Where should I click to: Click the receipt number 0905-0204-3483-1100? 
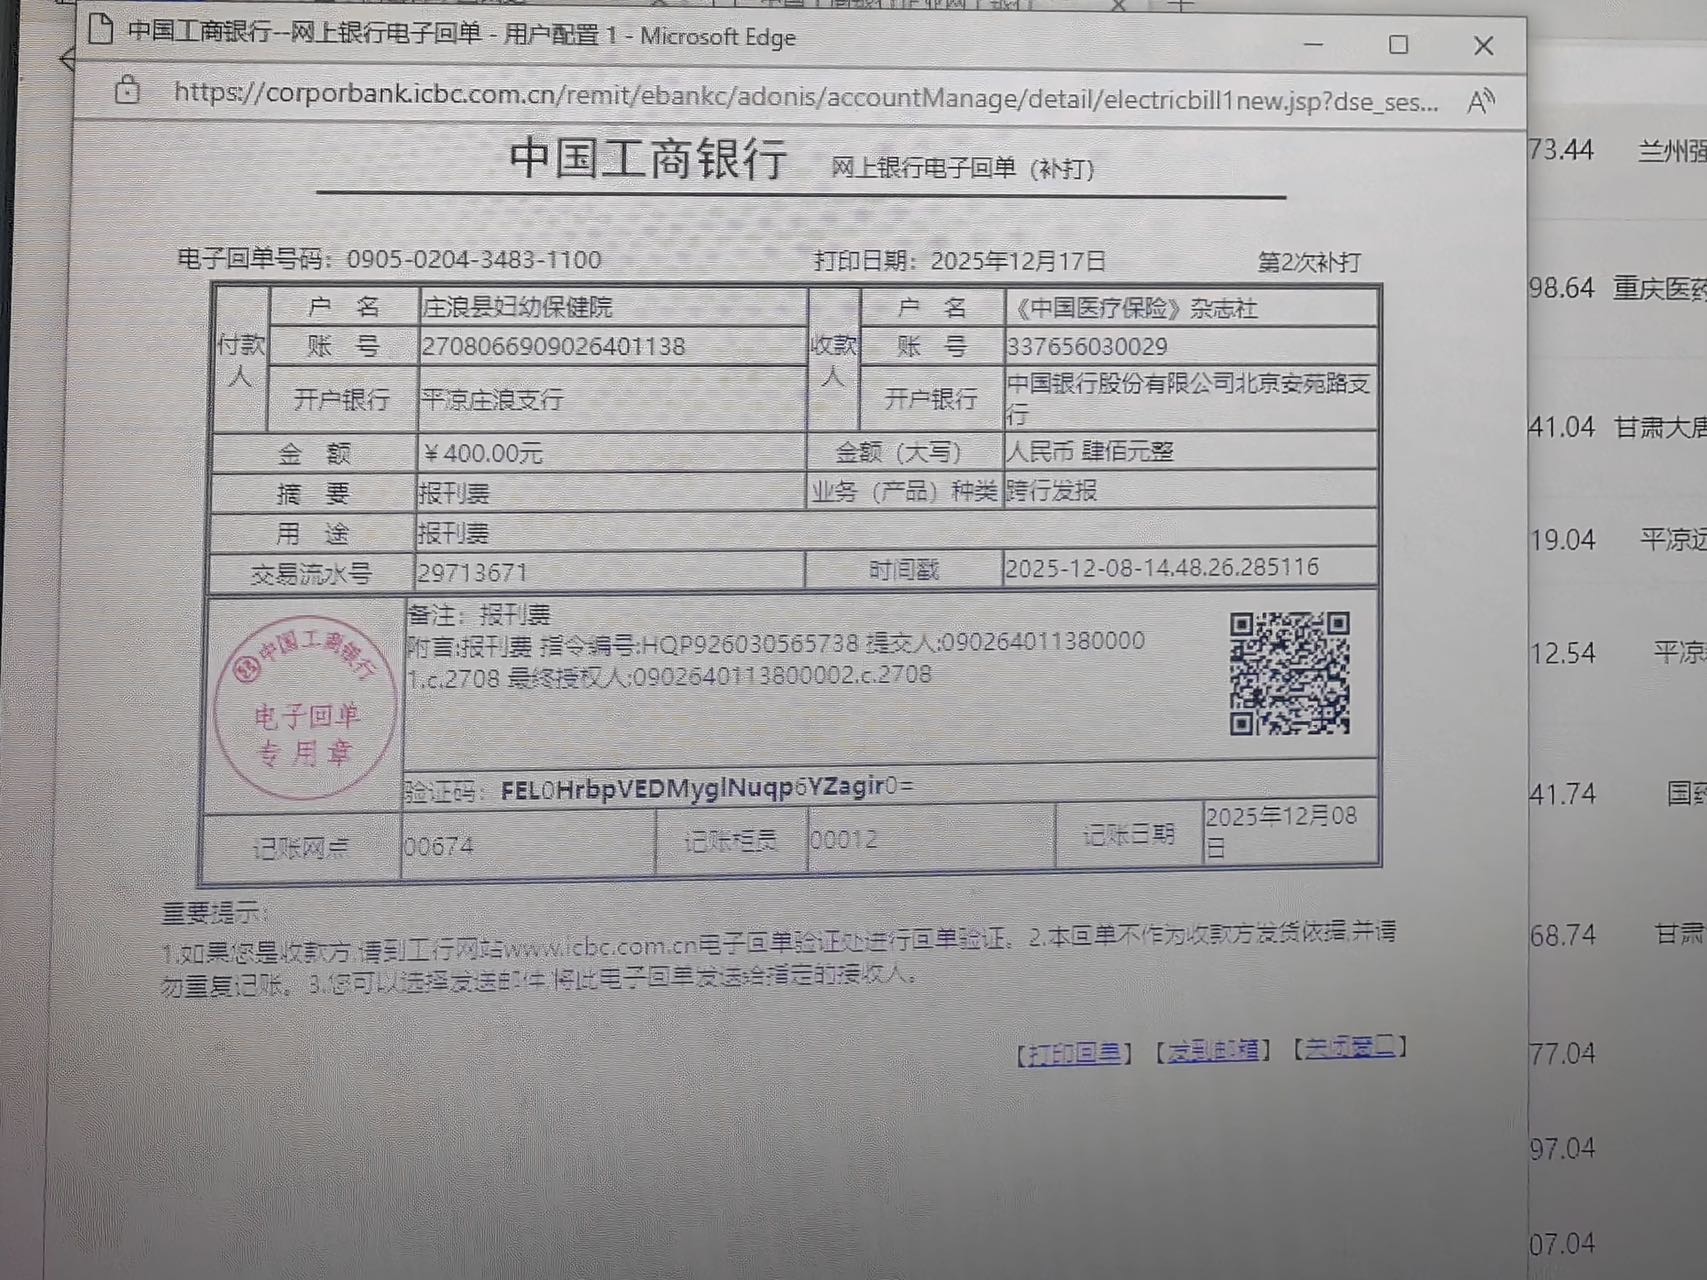[474, 260]
